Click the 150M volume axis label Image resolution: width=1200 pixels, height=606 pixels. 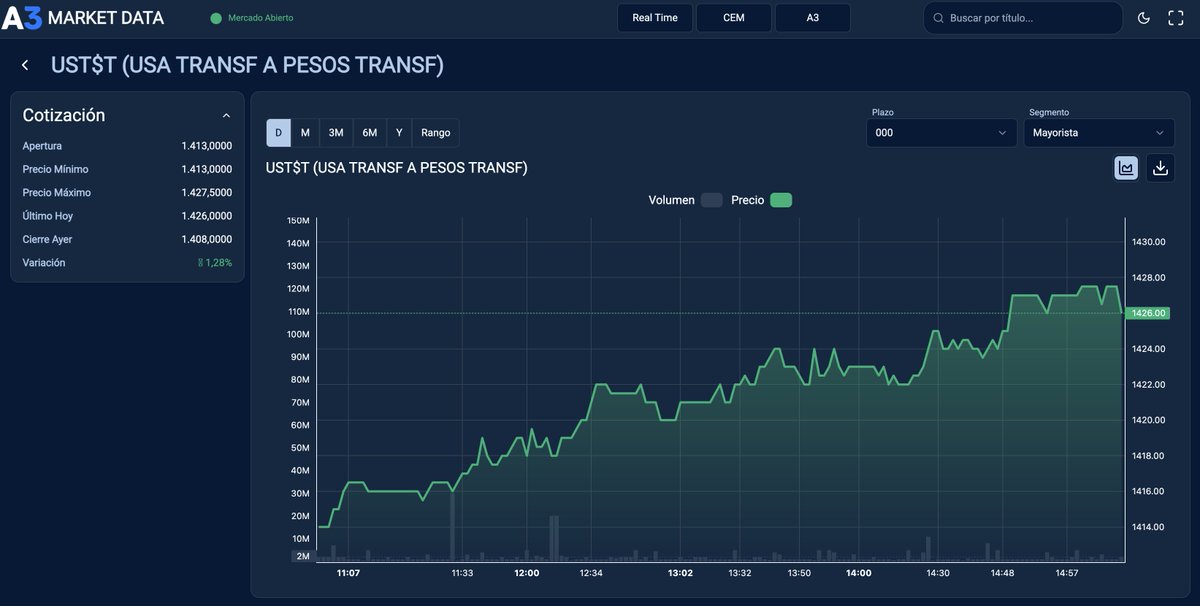[x=298, y=220]
